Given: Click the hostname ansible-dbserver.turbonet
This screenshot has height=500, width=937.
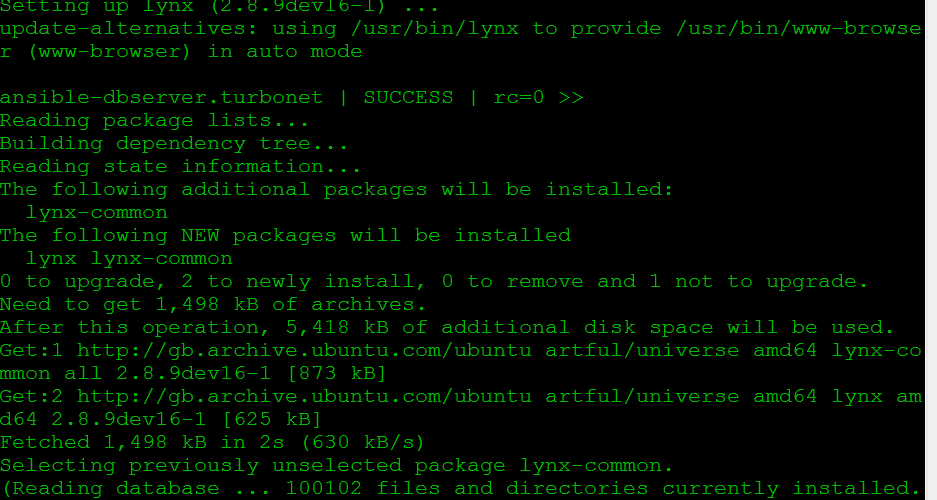Looking at the screenshot, I should tap(161, 97).
